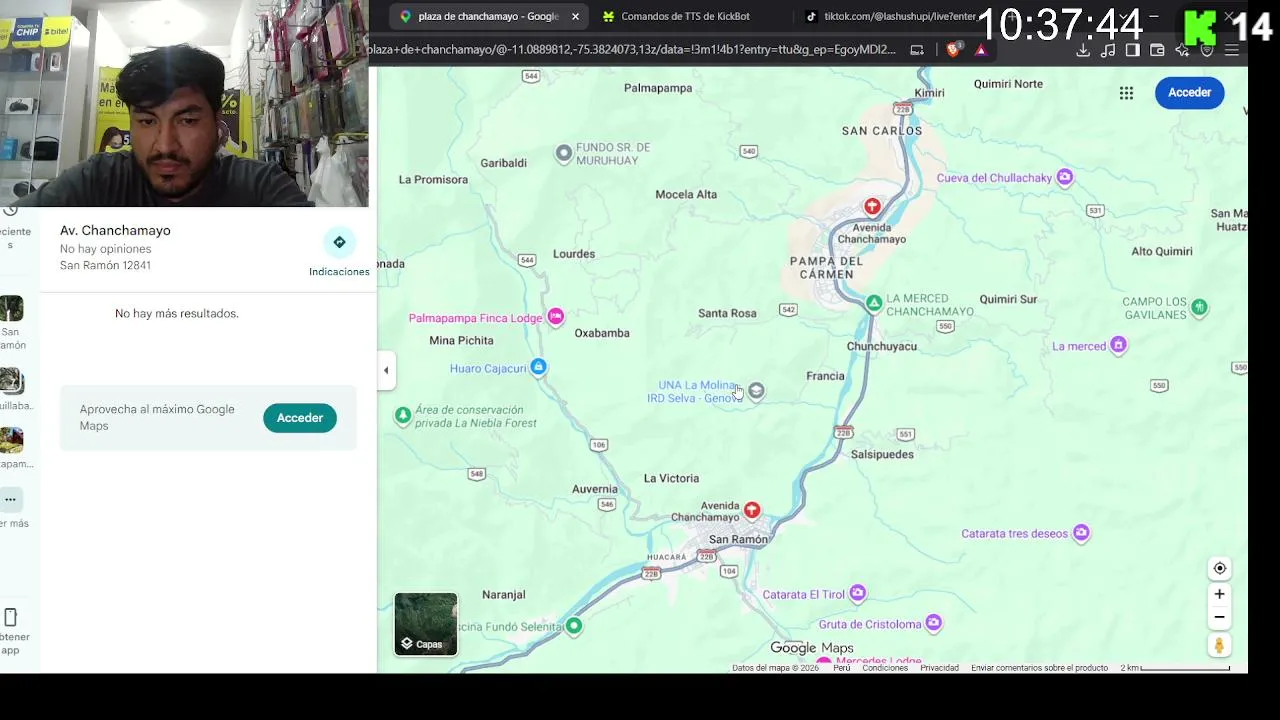
Task: Click the Piscina Fundo Selenita green pin
Action: pos(573,626)
